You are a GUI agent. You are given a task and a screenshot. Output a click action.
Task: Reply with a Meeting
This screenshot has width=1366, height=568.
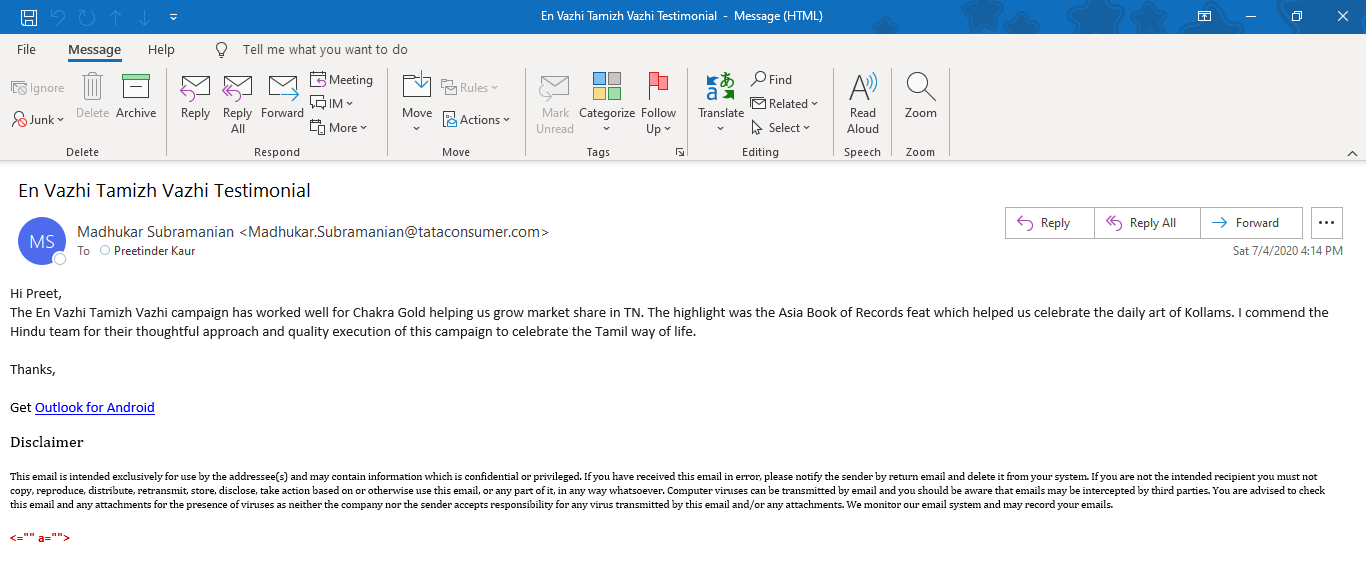342,79
